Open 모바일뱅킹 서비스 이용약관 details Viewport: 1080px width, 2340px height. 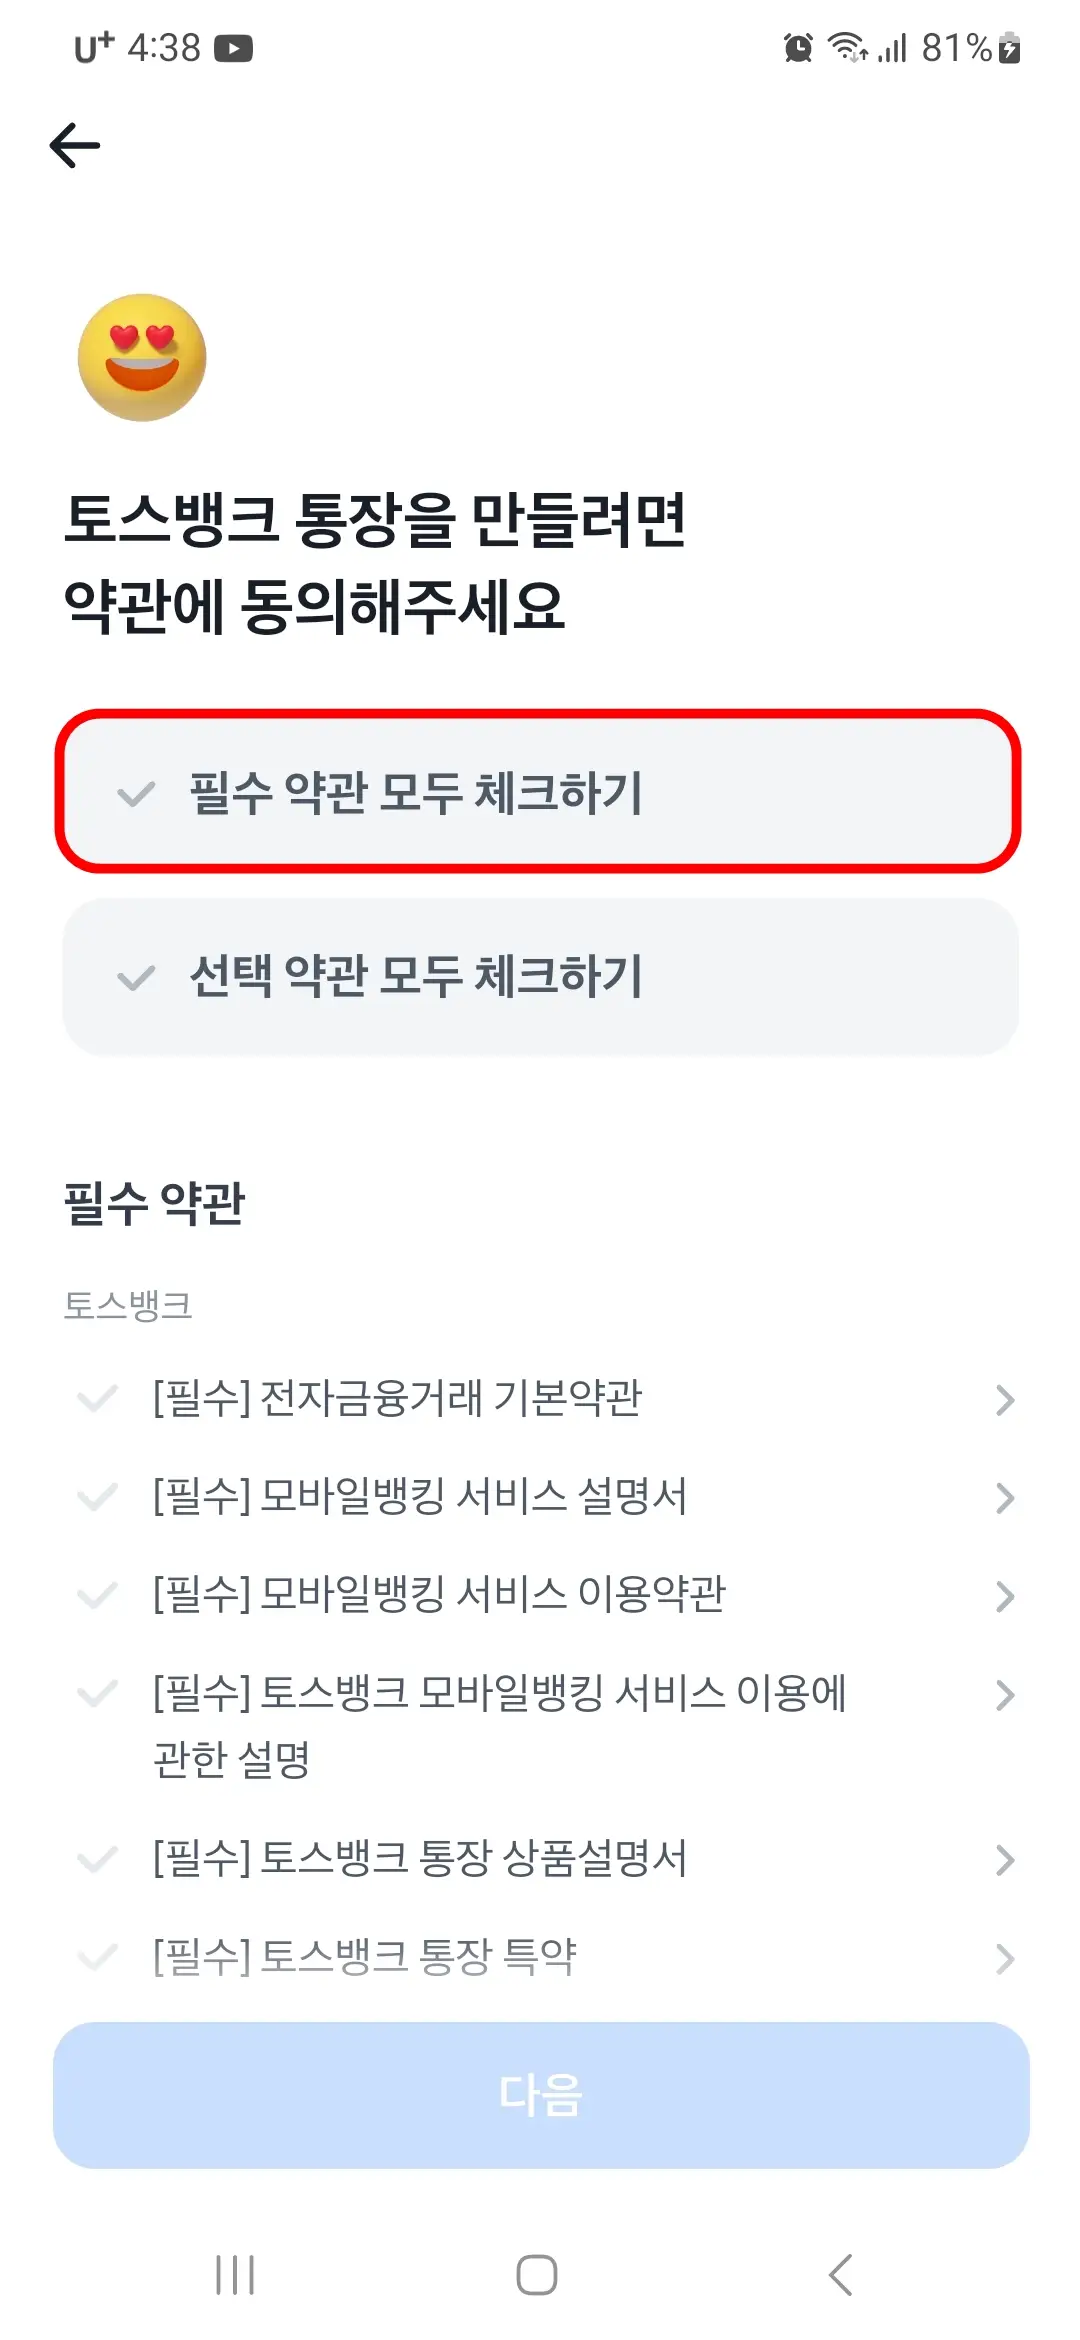point(1005,1595)
